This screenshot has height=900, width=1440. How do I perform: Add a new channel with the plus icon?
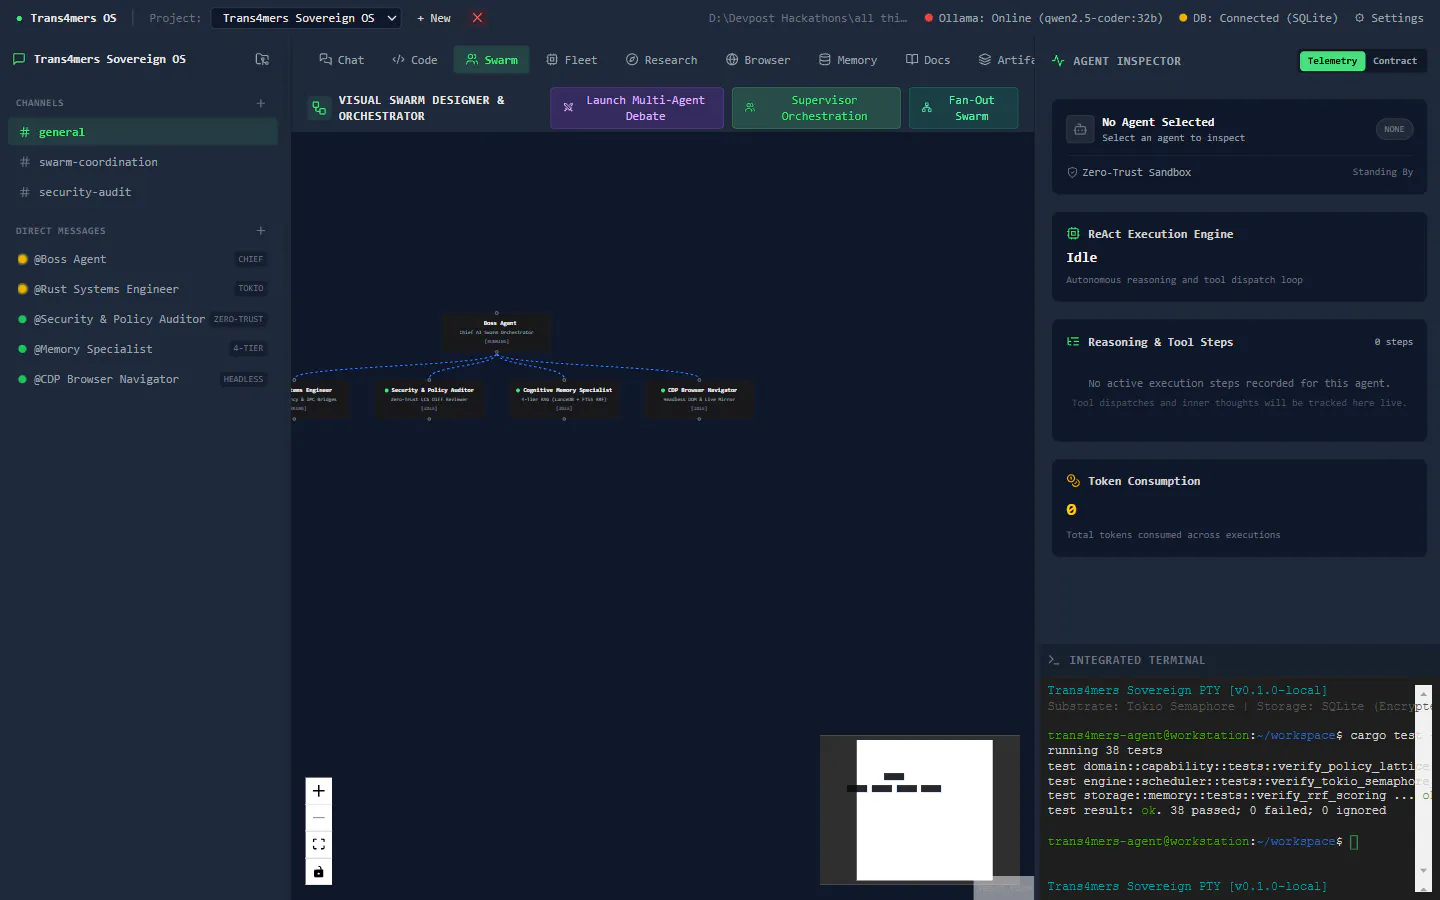pyautogui.click(x=261, y=103)
